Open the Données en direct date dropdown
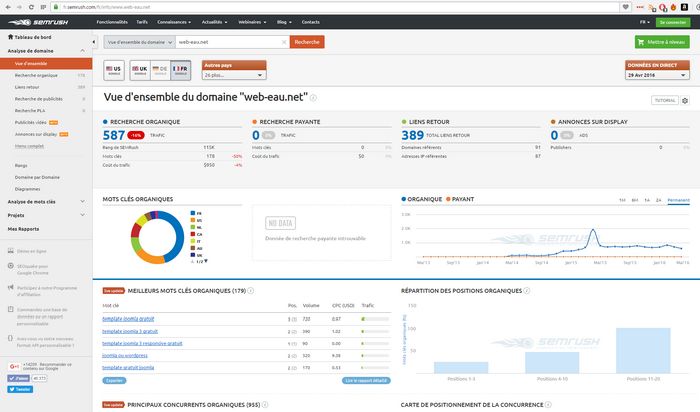 pyautogui.click(x=657, y=75)
